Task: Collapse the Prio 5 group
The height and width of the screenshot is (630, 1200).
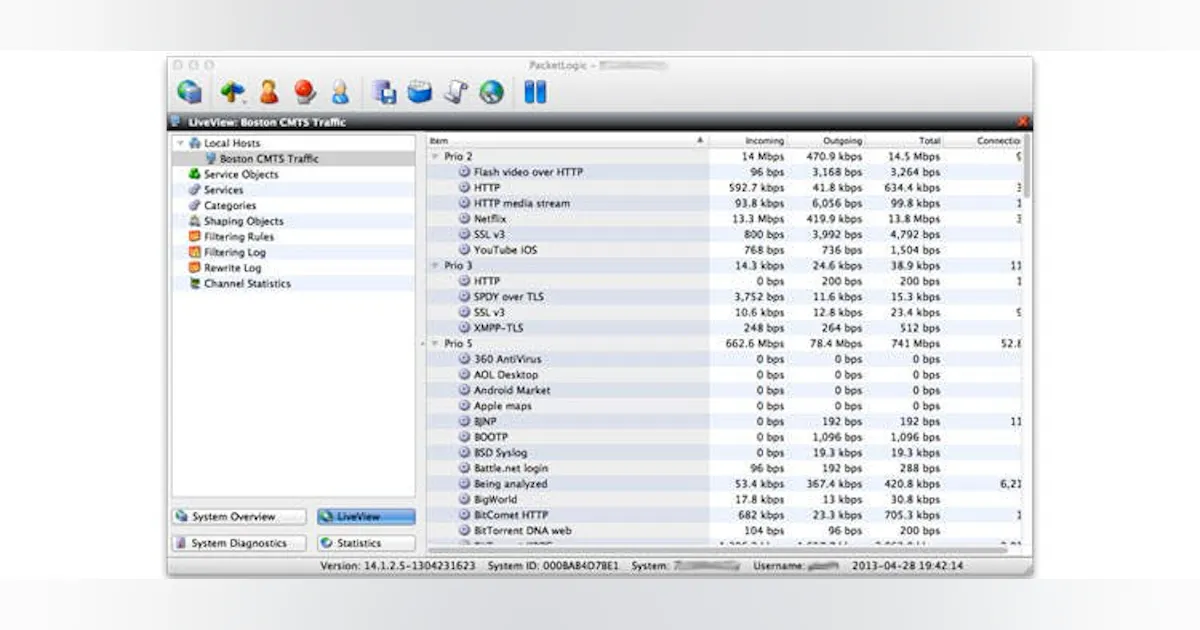Action: (435, 344)
